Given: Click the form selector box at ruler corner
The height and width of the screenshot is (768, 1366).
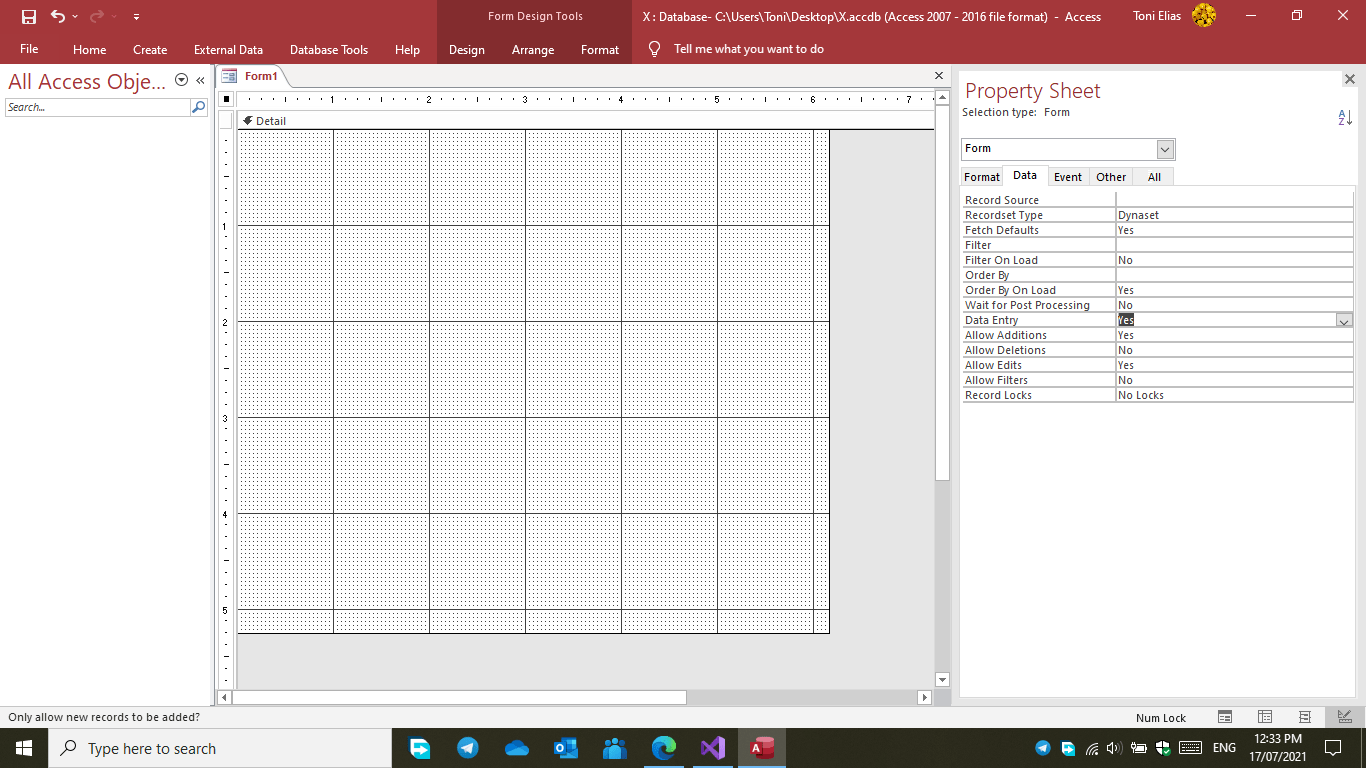Looking at the screenshot, I should tap(227, 99).
